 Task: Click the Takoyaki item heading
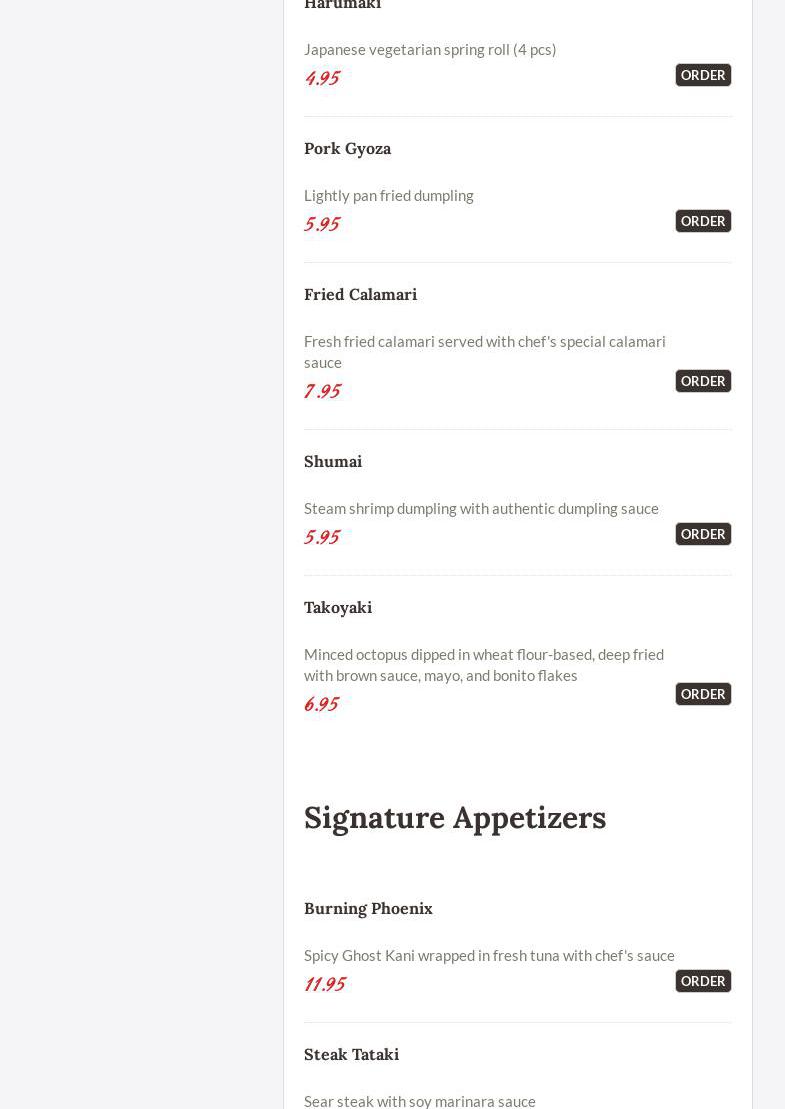click(338, 607)
